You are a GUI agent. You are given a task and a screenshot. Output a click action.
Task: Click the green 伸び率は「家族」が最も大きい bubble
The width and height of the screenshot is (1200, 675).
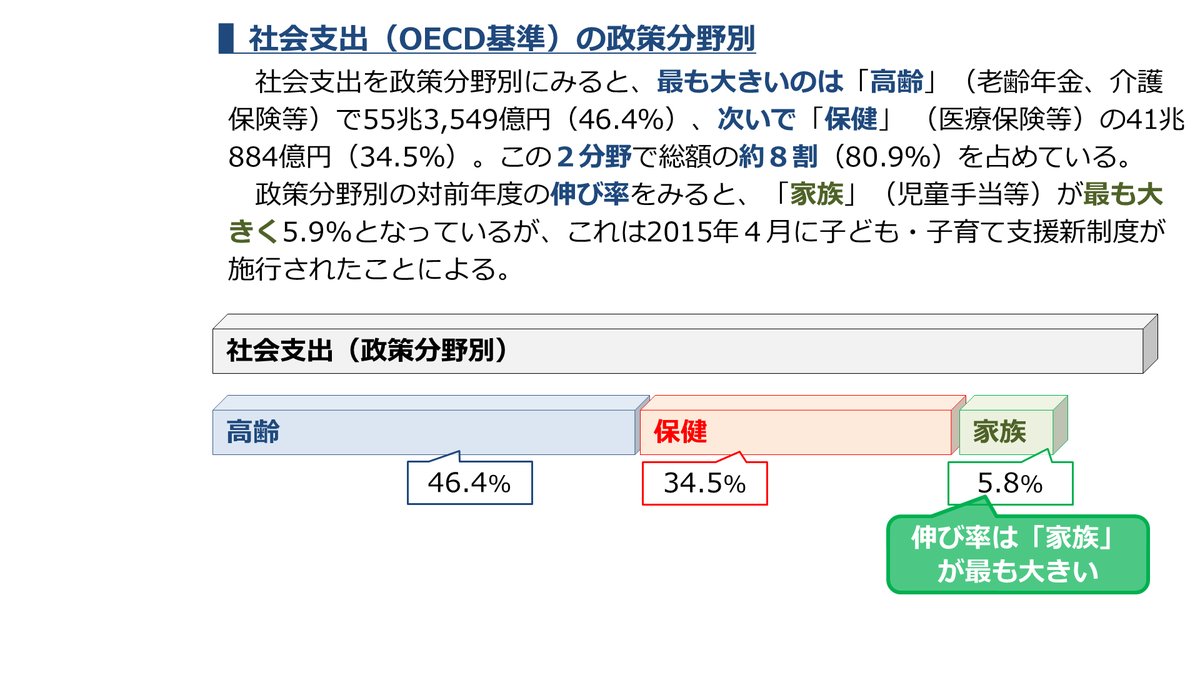point(1018,554)
